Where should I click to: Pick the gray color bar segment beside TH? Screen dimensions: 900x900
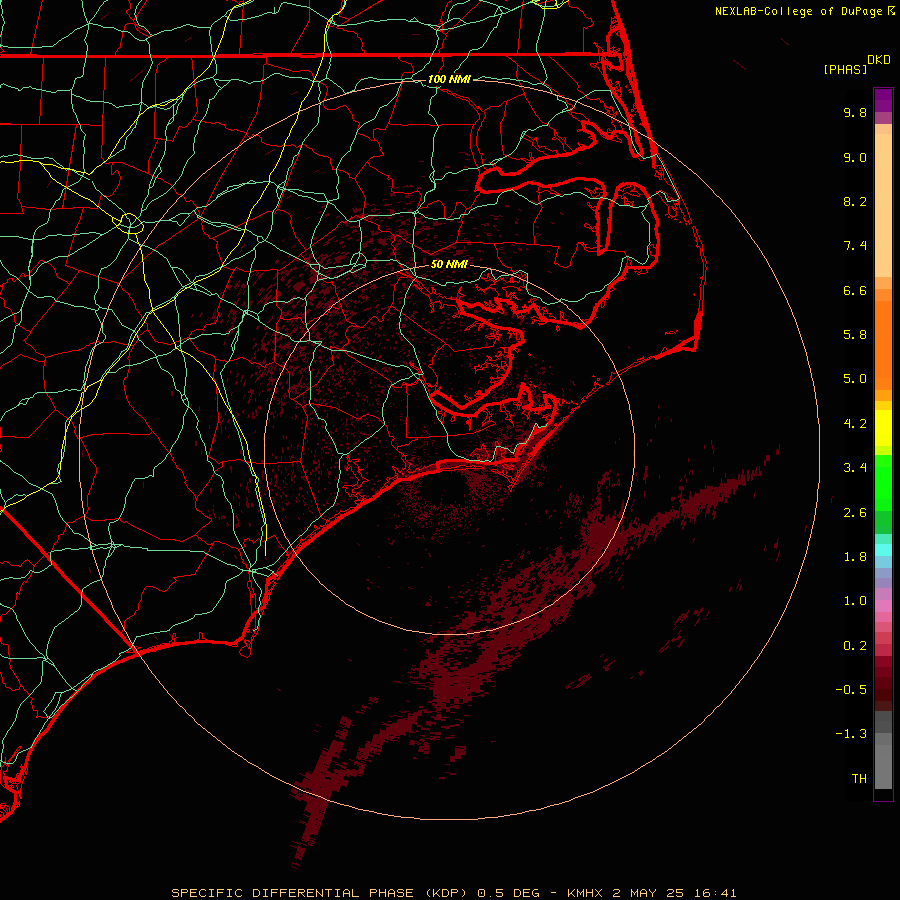point(883,767)
